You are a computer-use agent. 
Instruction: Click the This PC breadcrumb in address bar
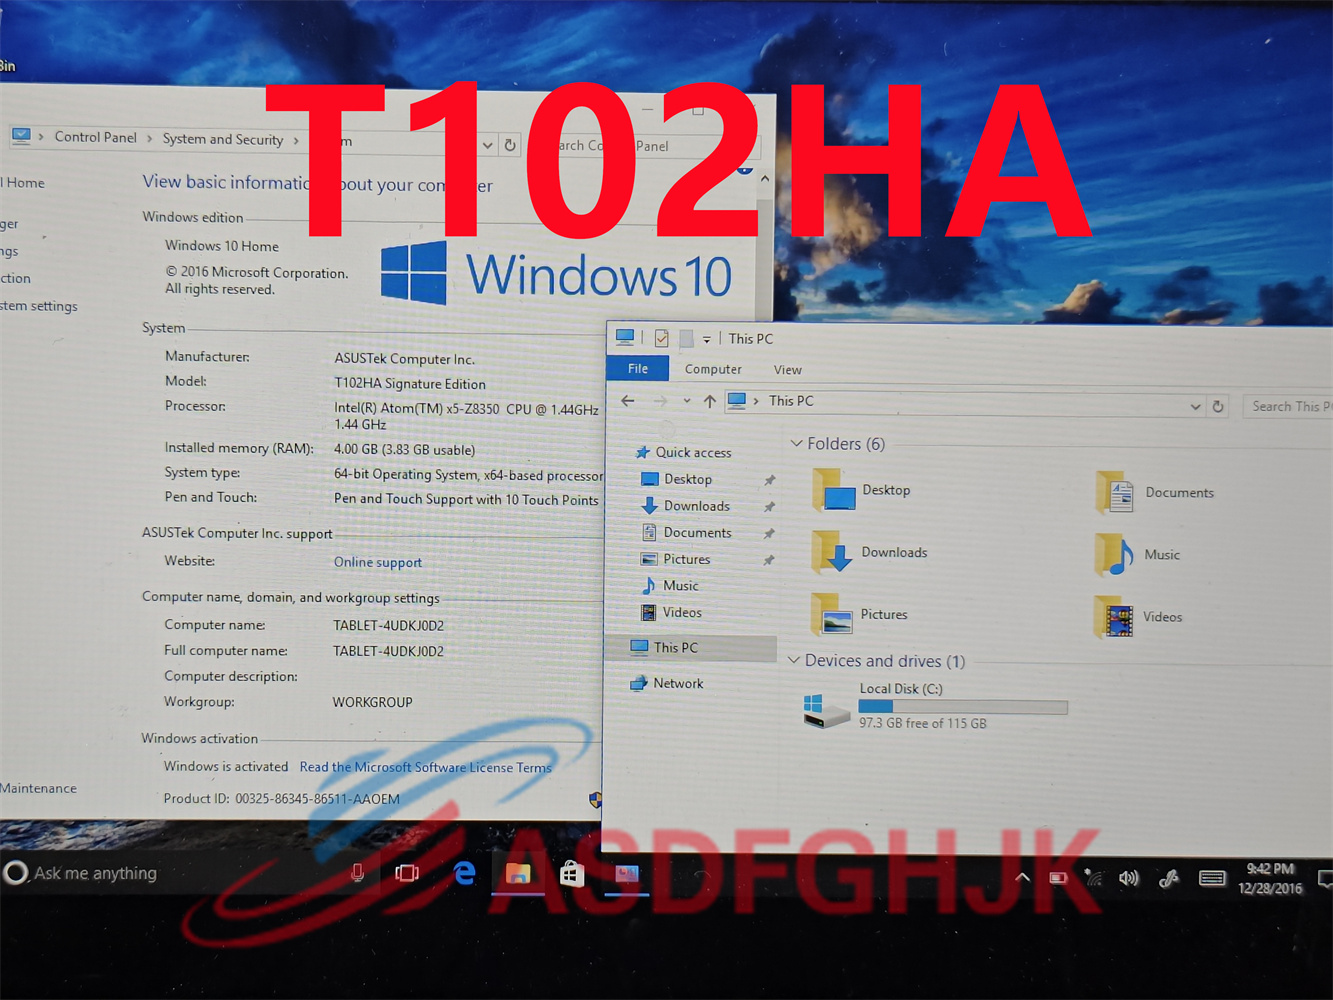point(791,401)
